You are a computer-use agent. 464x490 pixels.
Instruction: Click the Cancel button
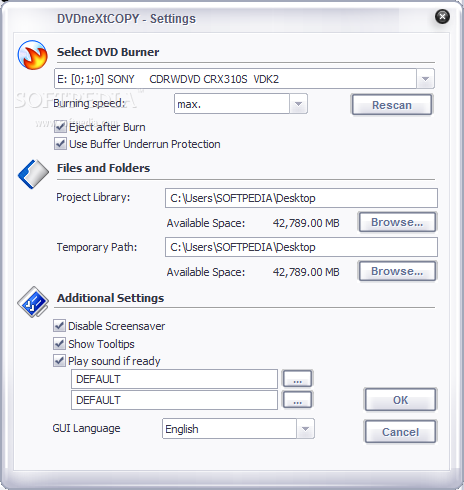click(x=401, y=432)
